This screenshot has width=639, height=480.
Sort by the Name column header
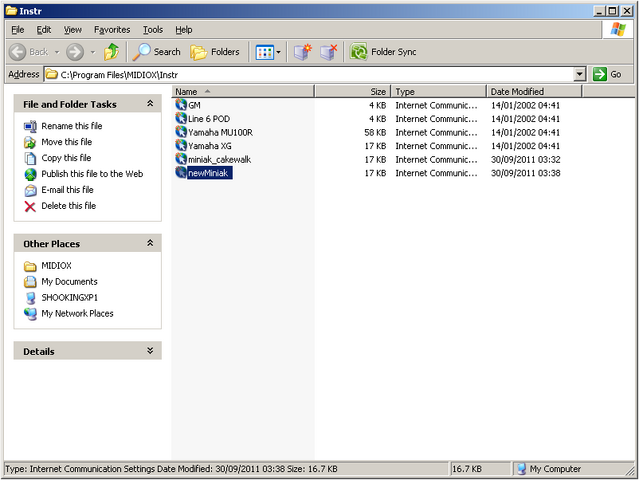(x=243, y=91)
